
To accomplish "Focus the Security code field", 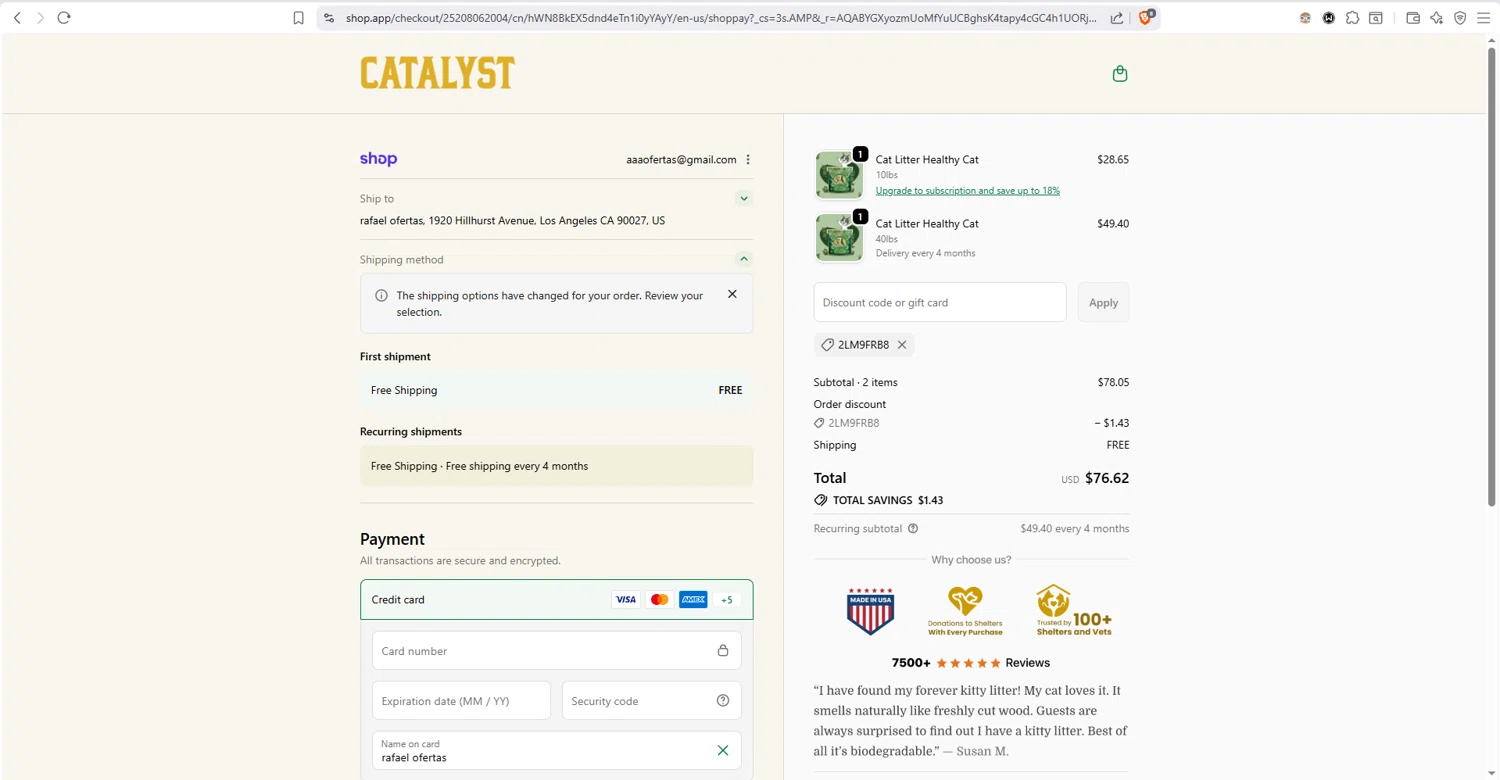I will click(x=651, y=701).
